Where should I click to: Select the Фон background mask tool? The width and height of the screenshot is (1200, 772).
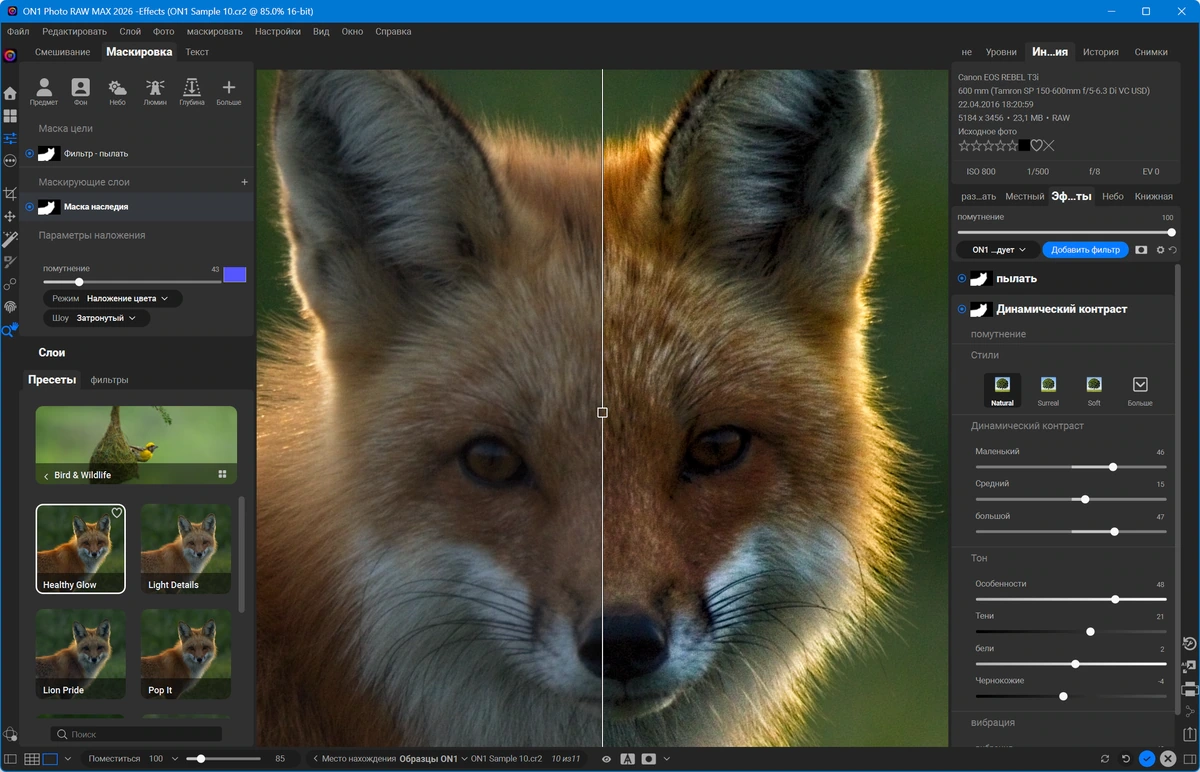pyautogui.click(x=80, y=91)
